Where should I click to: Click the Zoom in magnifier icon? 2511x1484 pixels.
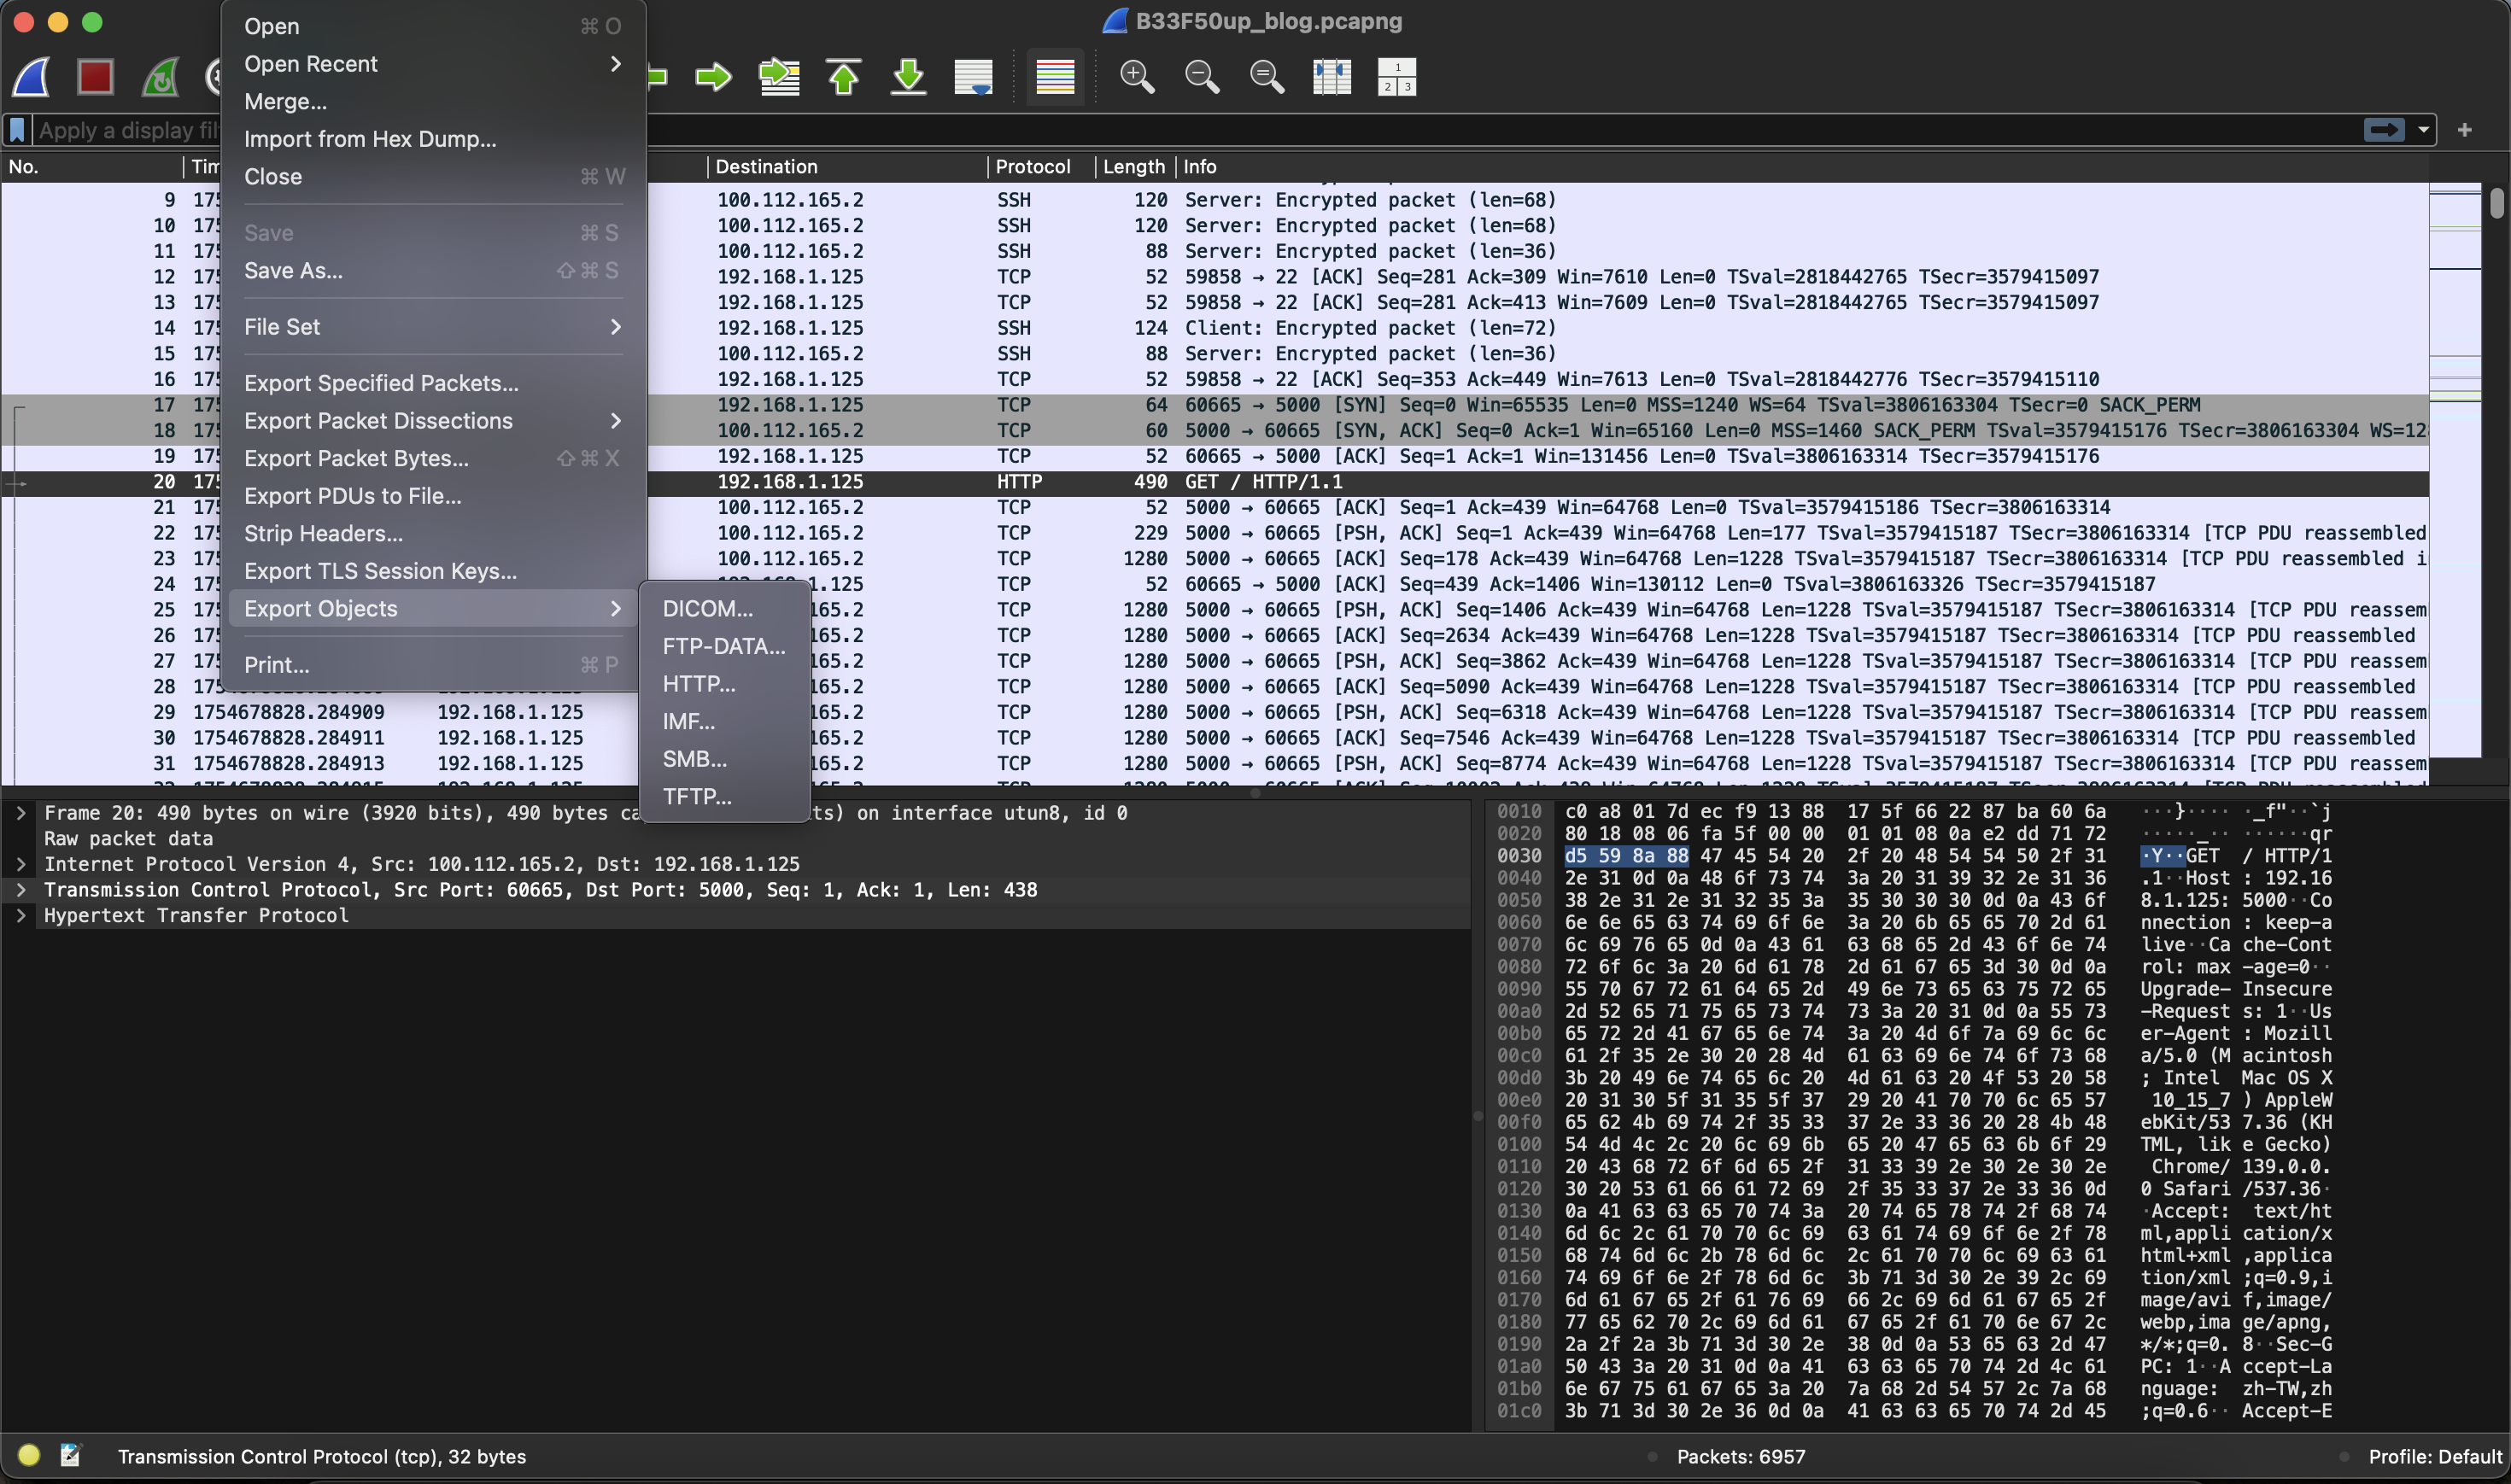(x=1137, y=77)
